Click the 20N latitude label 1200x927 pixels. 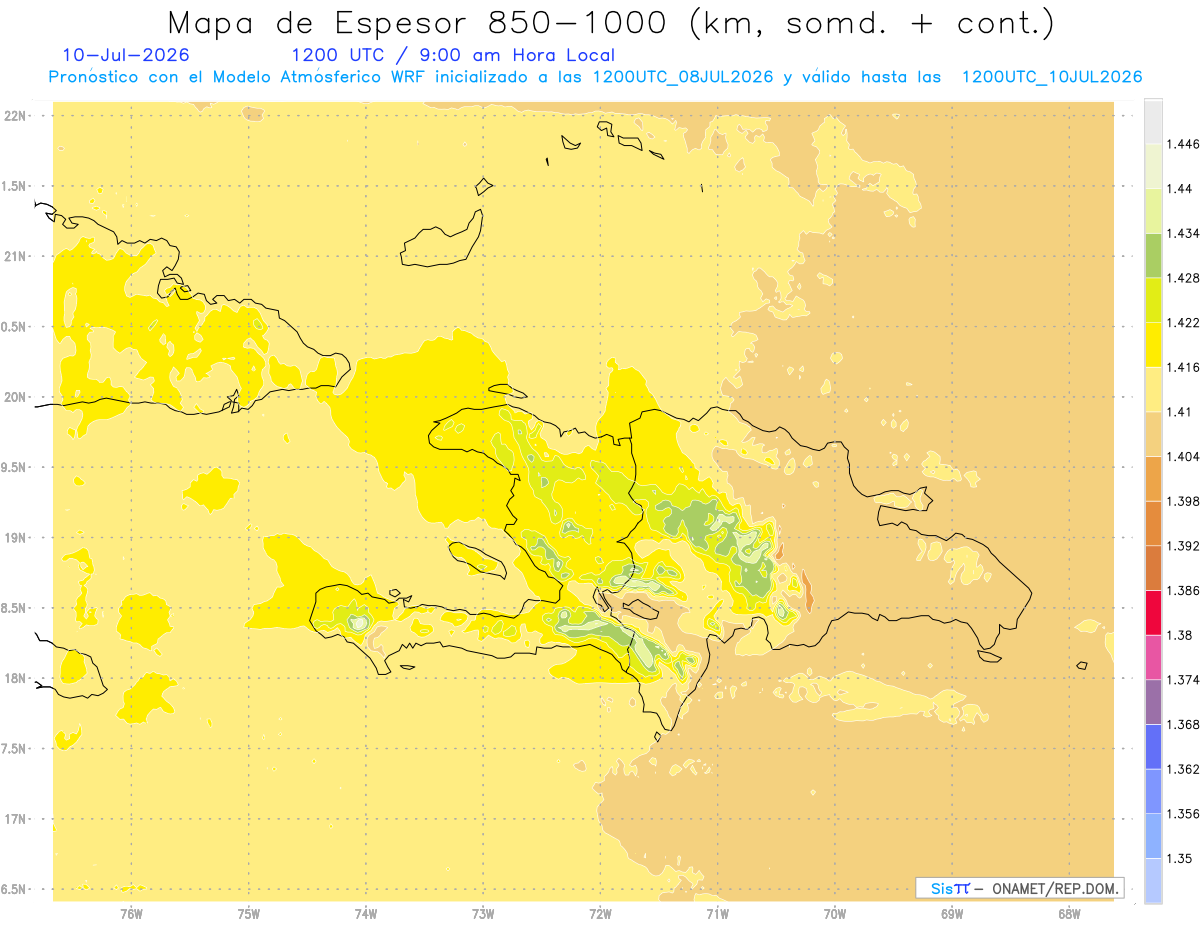(x=14, y=397)
